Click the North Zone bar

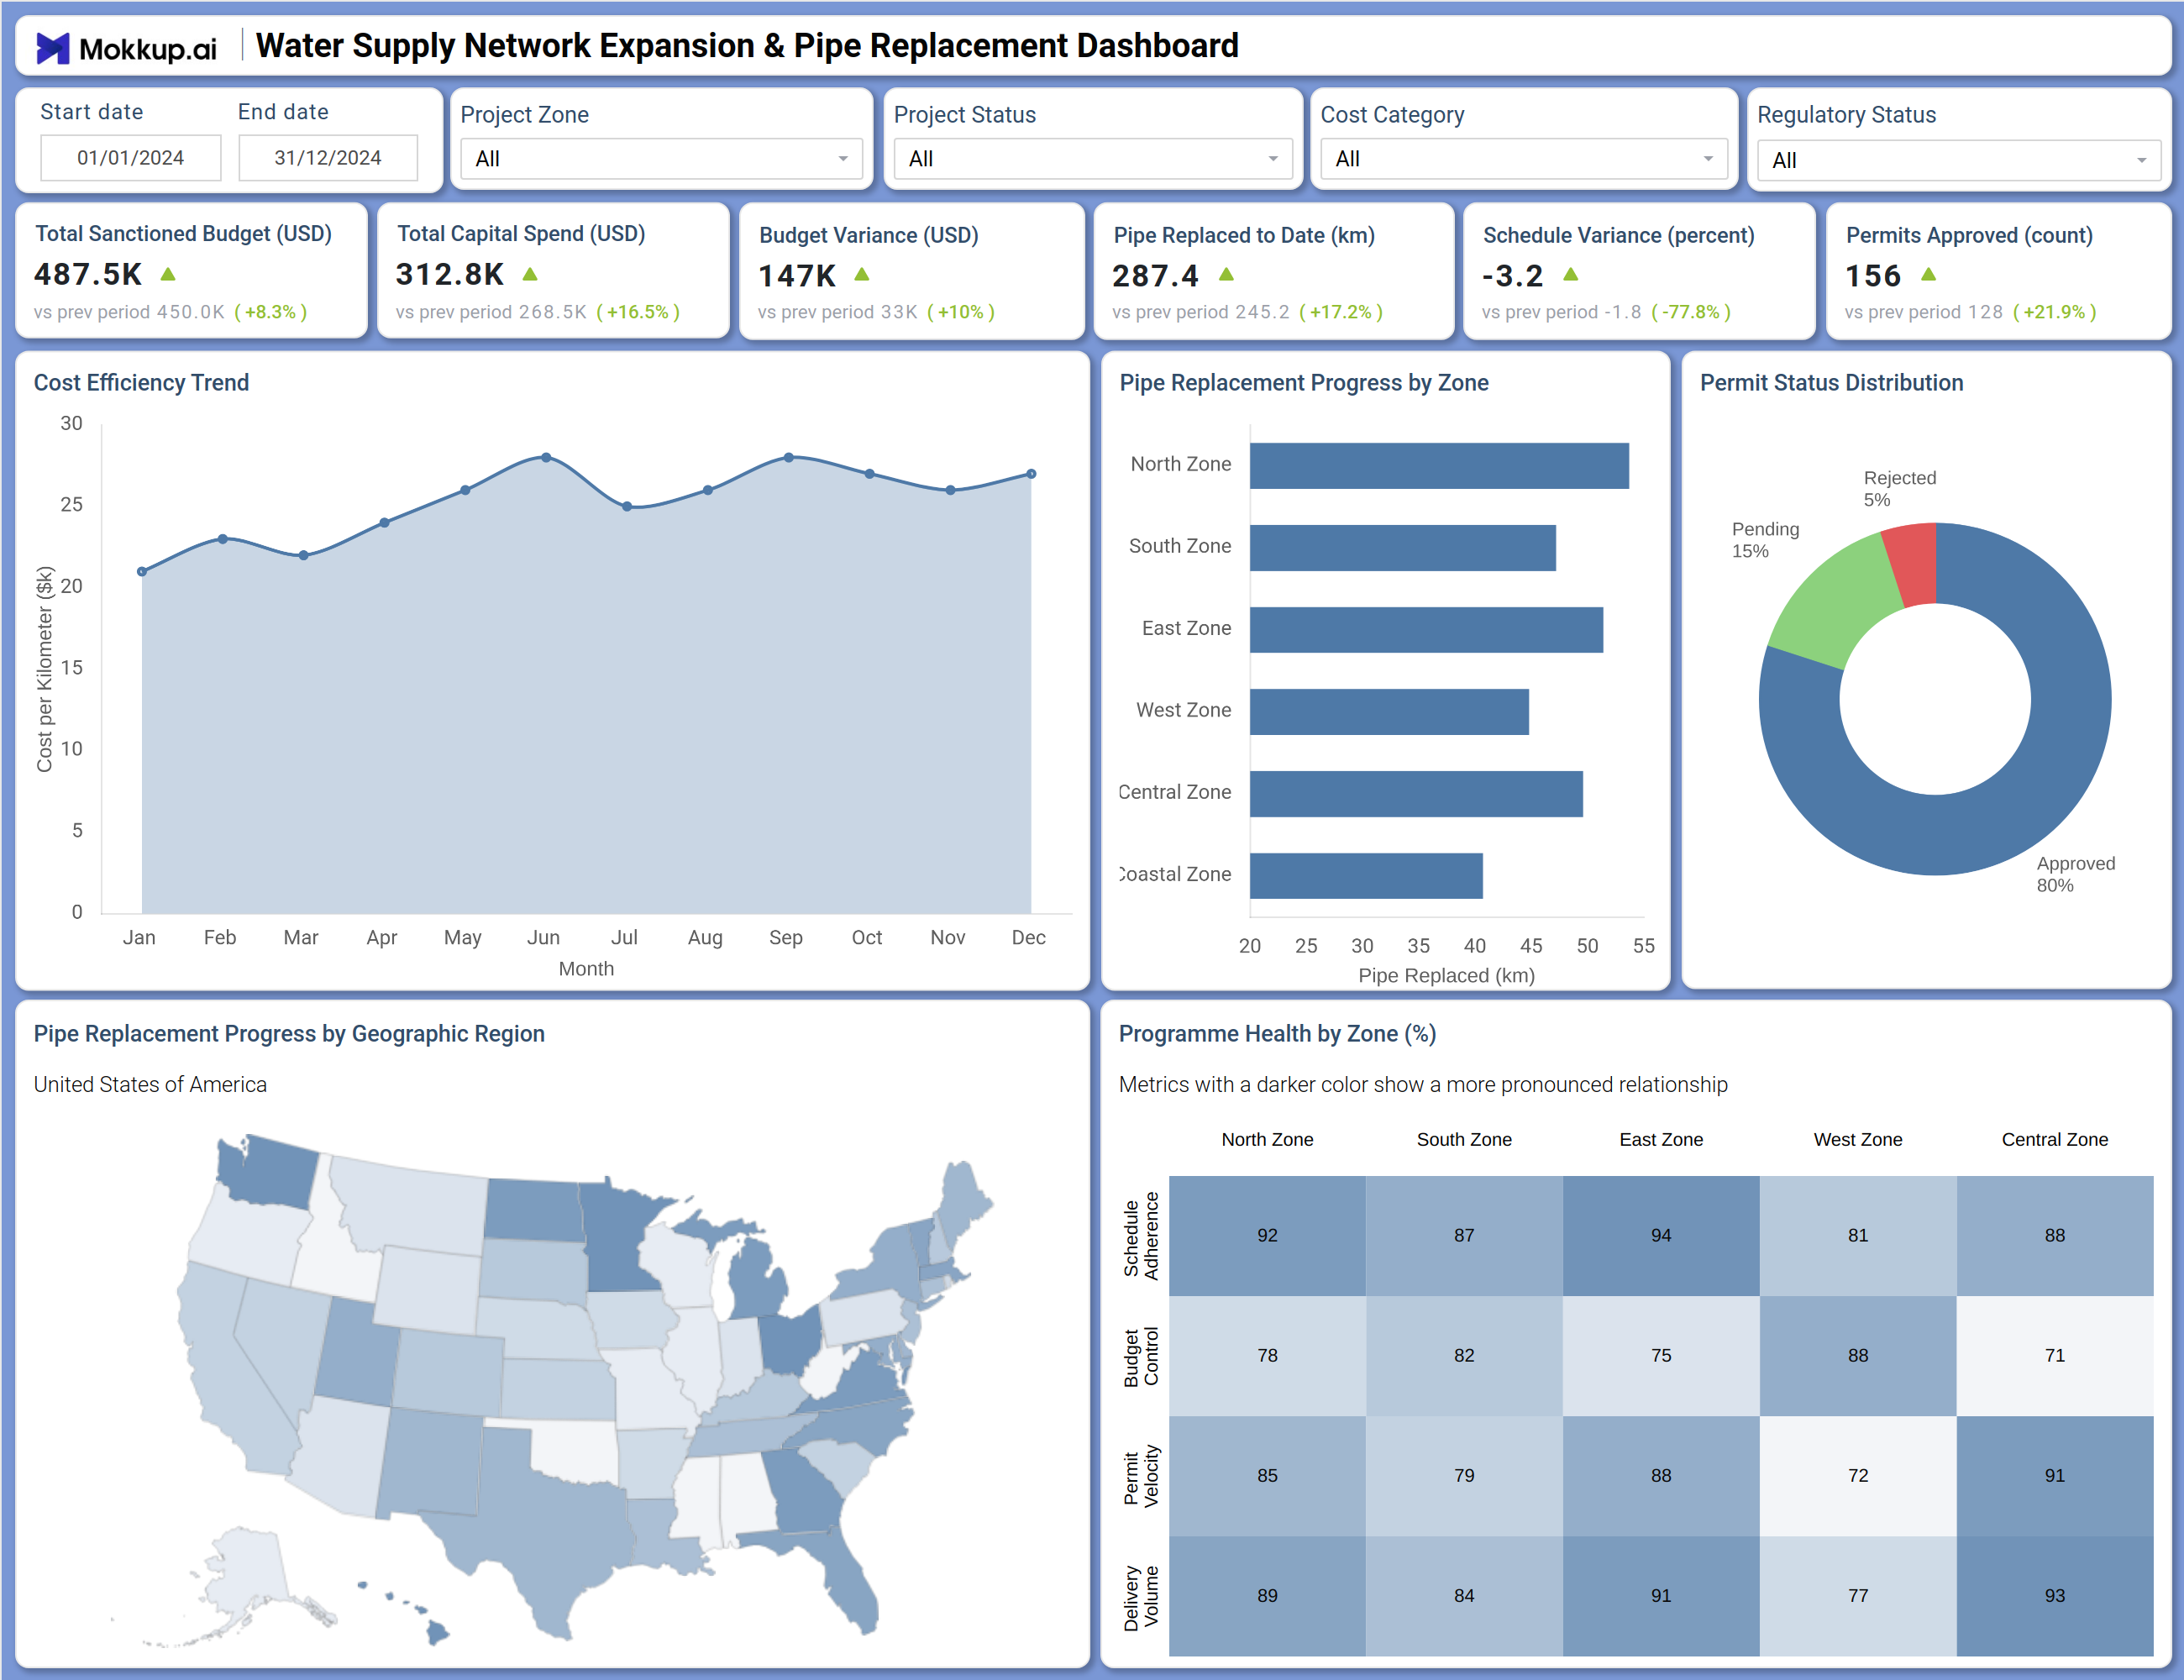tap(1439, 466)
